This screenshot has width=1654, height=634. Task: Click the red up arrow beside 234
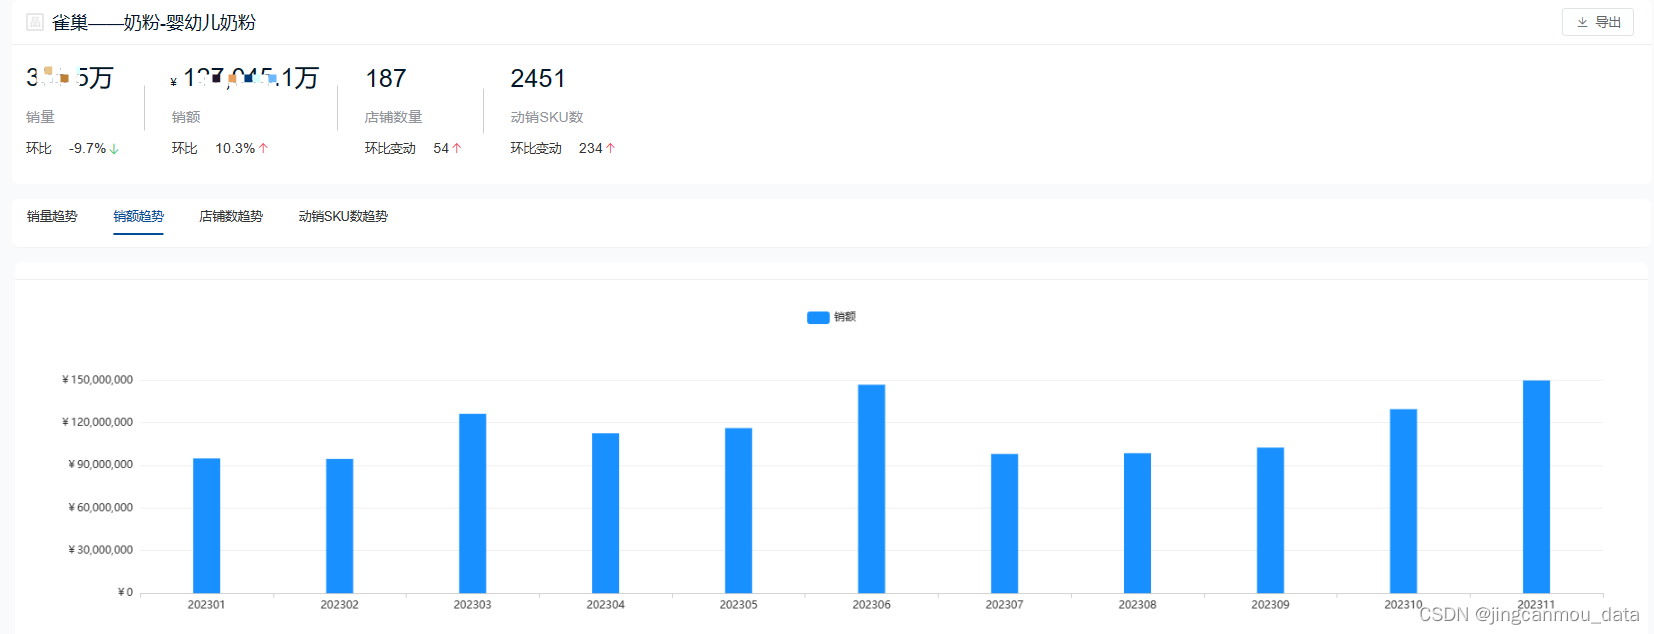(610, 148)
